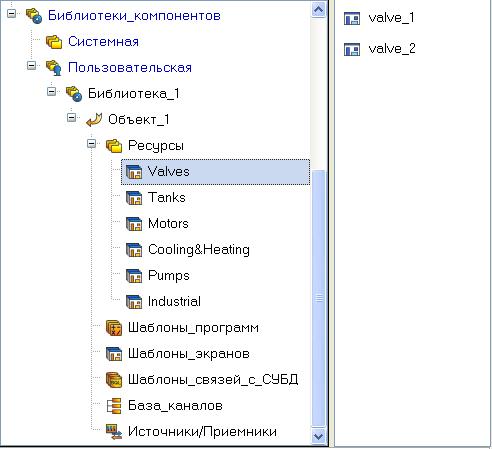This screenshot has width=492, height=449.
Task: Click the Industrial resource icon
Action: [x=134, y=302]
